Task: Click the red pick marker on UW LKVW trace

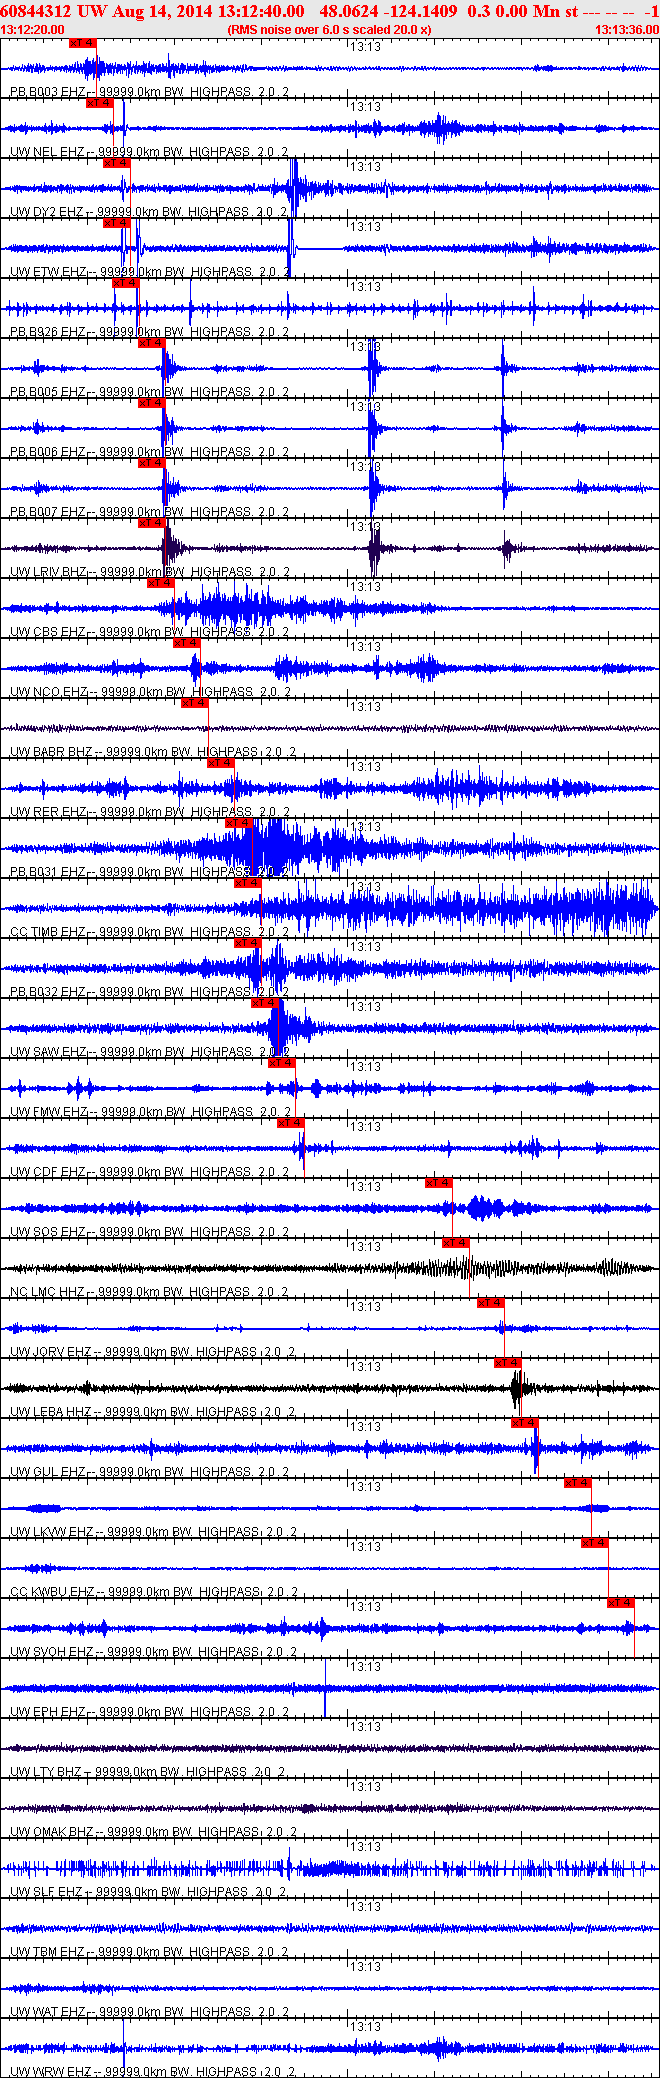Action: 577,1483
